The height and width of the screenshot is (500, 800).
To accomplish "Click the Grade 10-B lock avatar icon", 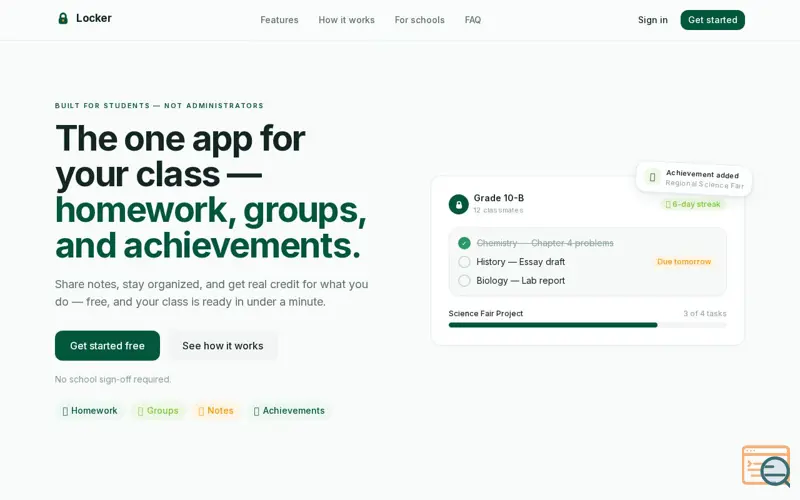I will (458, 204).
